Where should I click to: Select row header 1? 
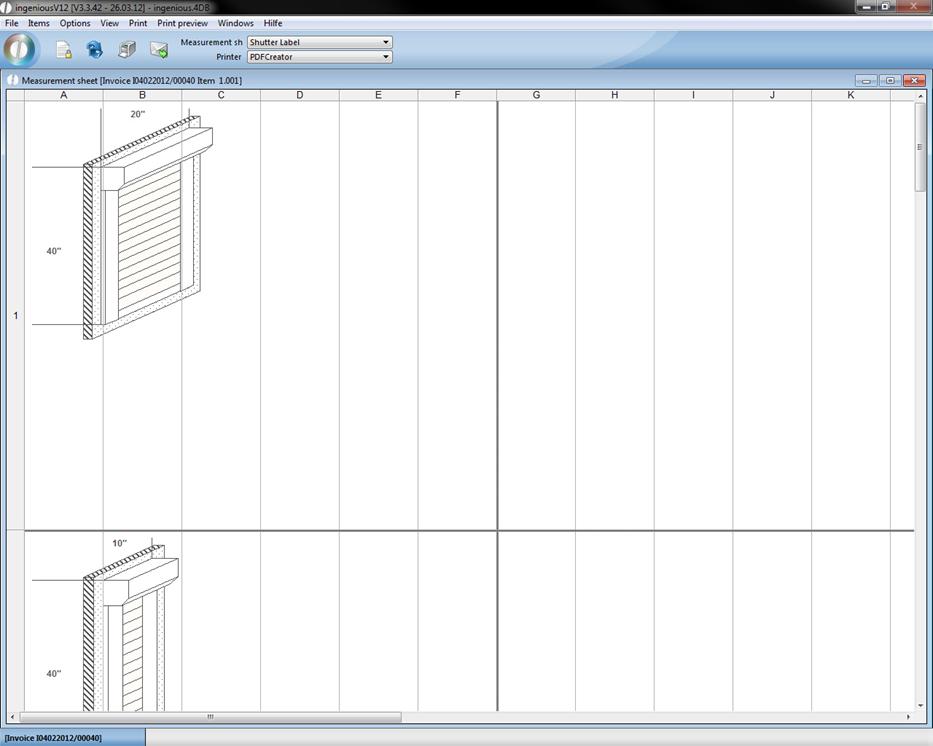15,315
